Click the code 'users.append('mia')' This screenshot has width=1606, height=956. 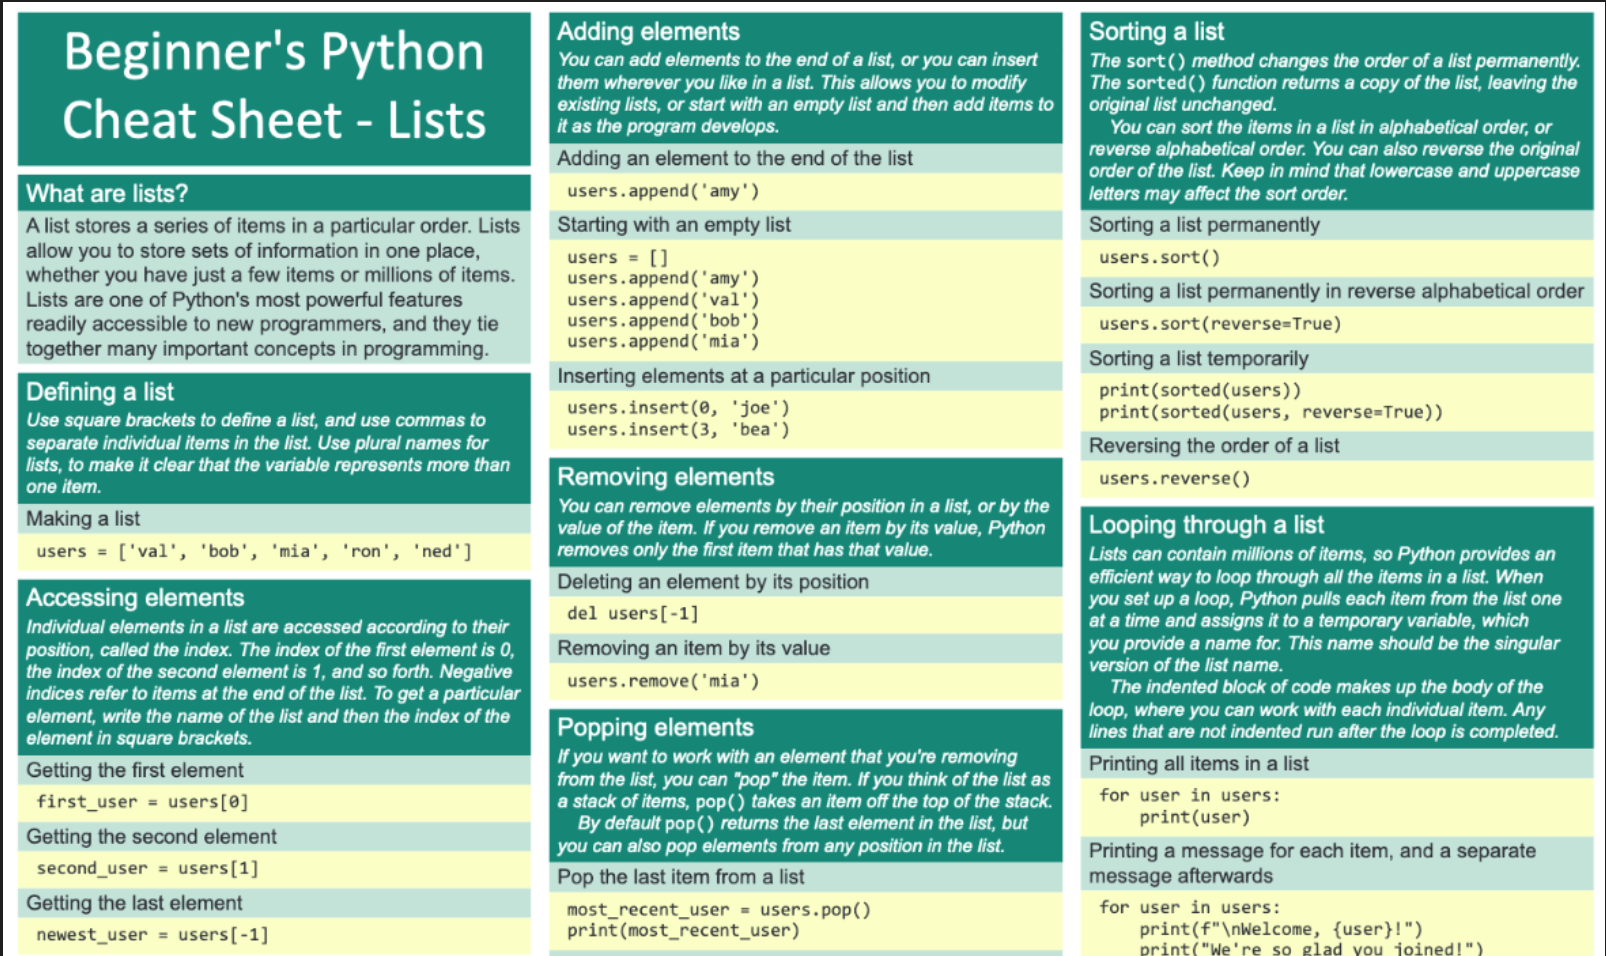click(x=663, y=342)
